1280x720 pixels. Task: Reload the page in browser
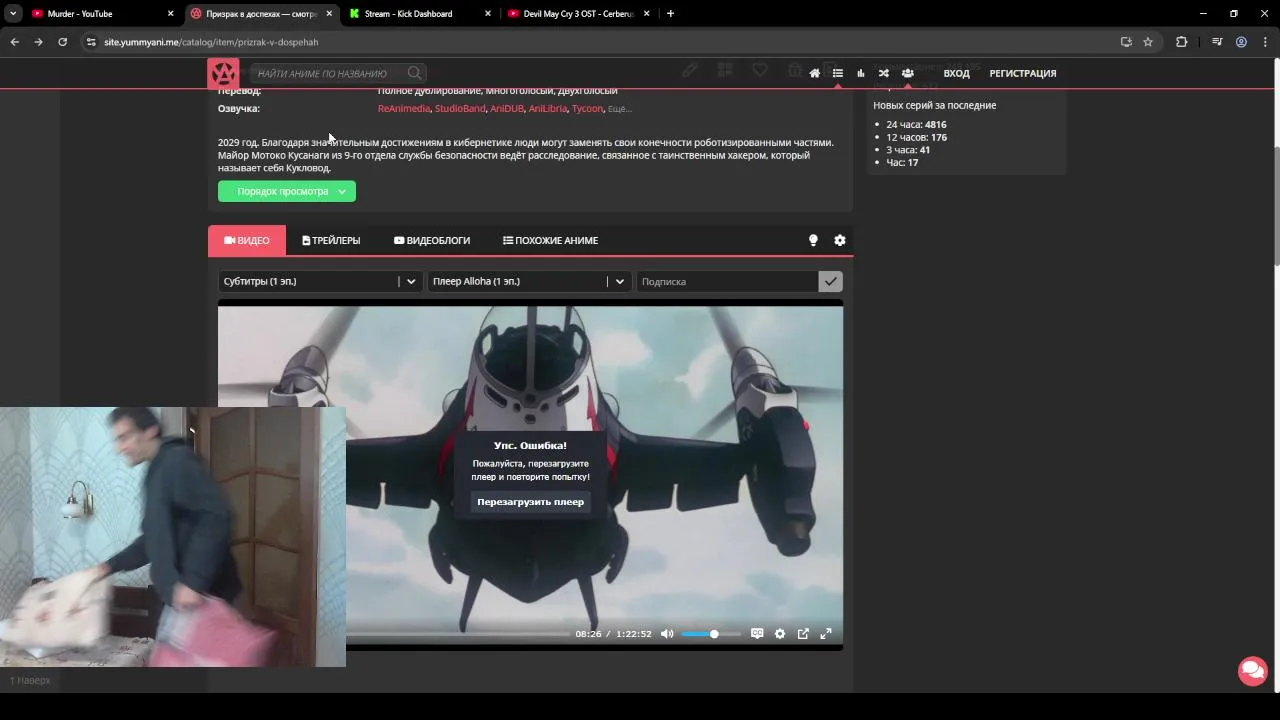[x=62, y=42]
